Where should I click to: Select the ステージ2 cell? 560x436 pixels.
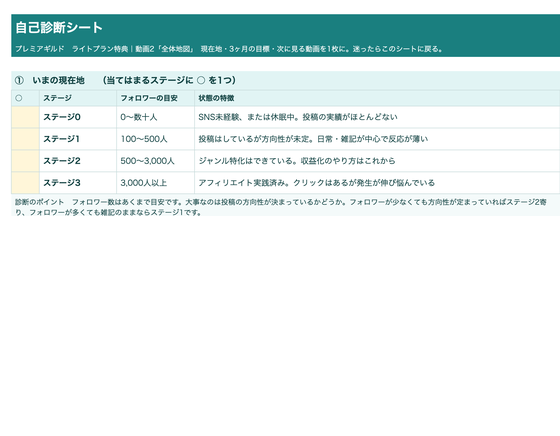(x=78, y=161)
